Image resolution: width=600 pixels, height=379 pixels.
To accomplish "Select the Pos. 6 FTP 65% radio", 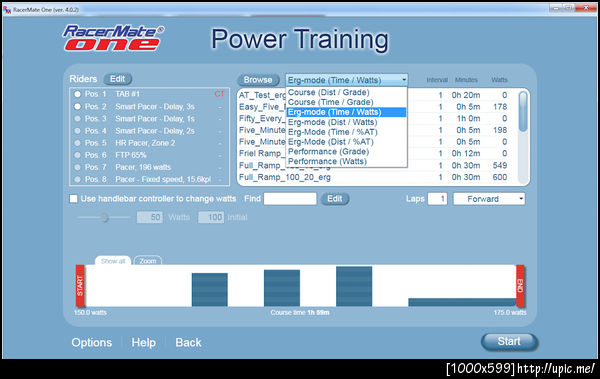I will click(x=78, y=155).
